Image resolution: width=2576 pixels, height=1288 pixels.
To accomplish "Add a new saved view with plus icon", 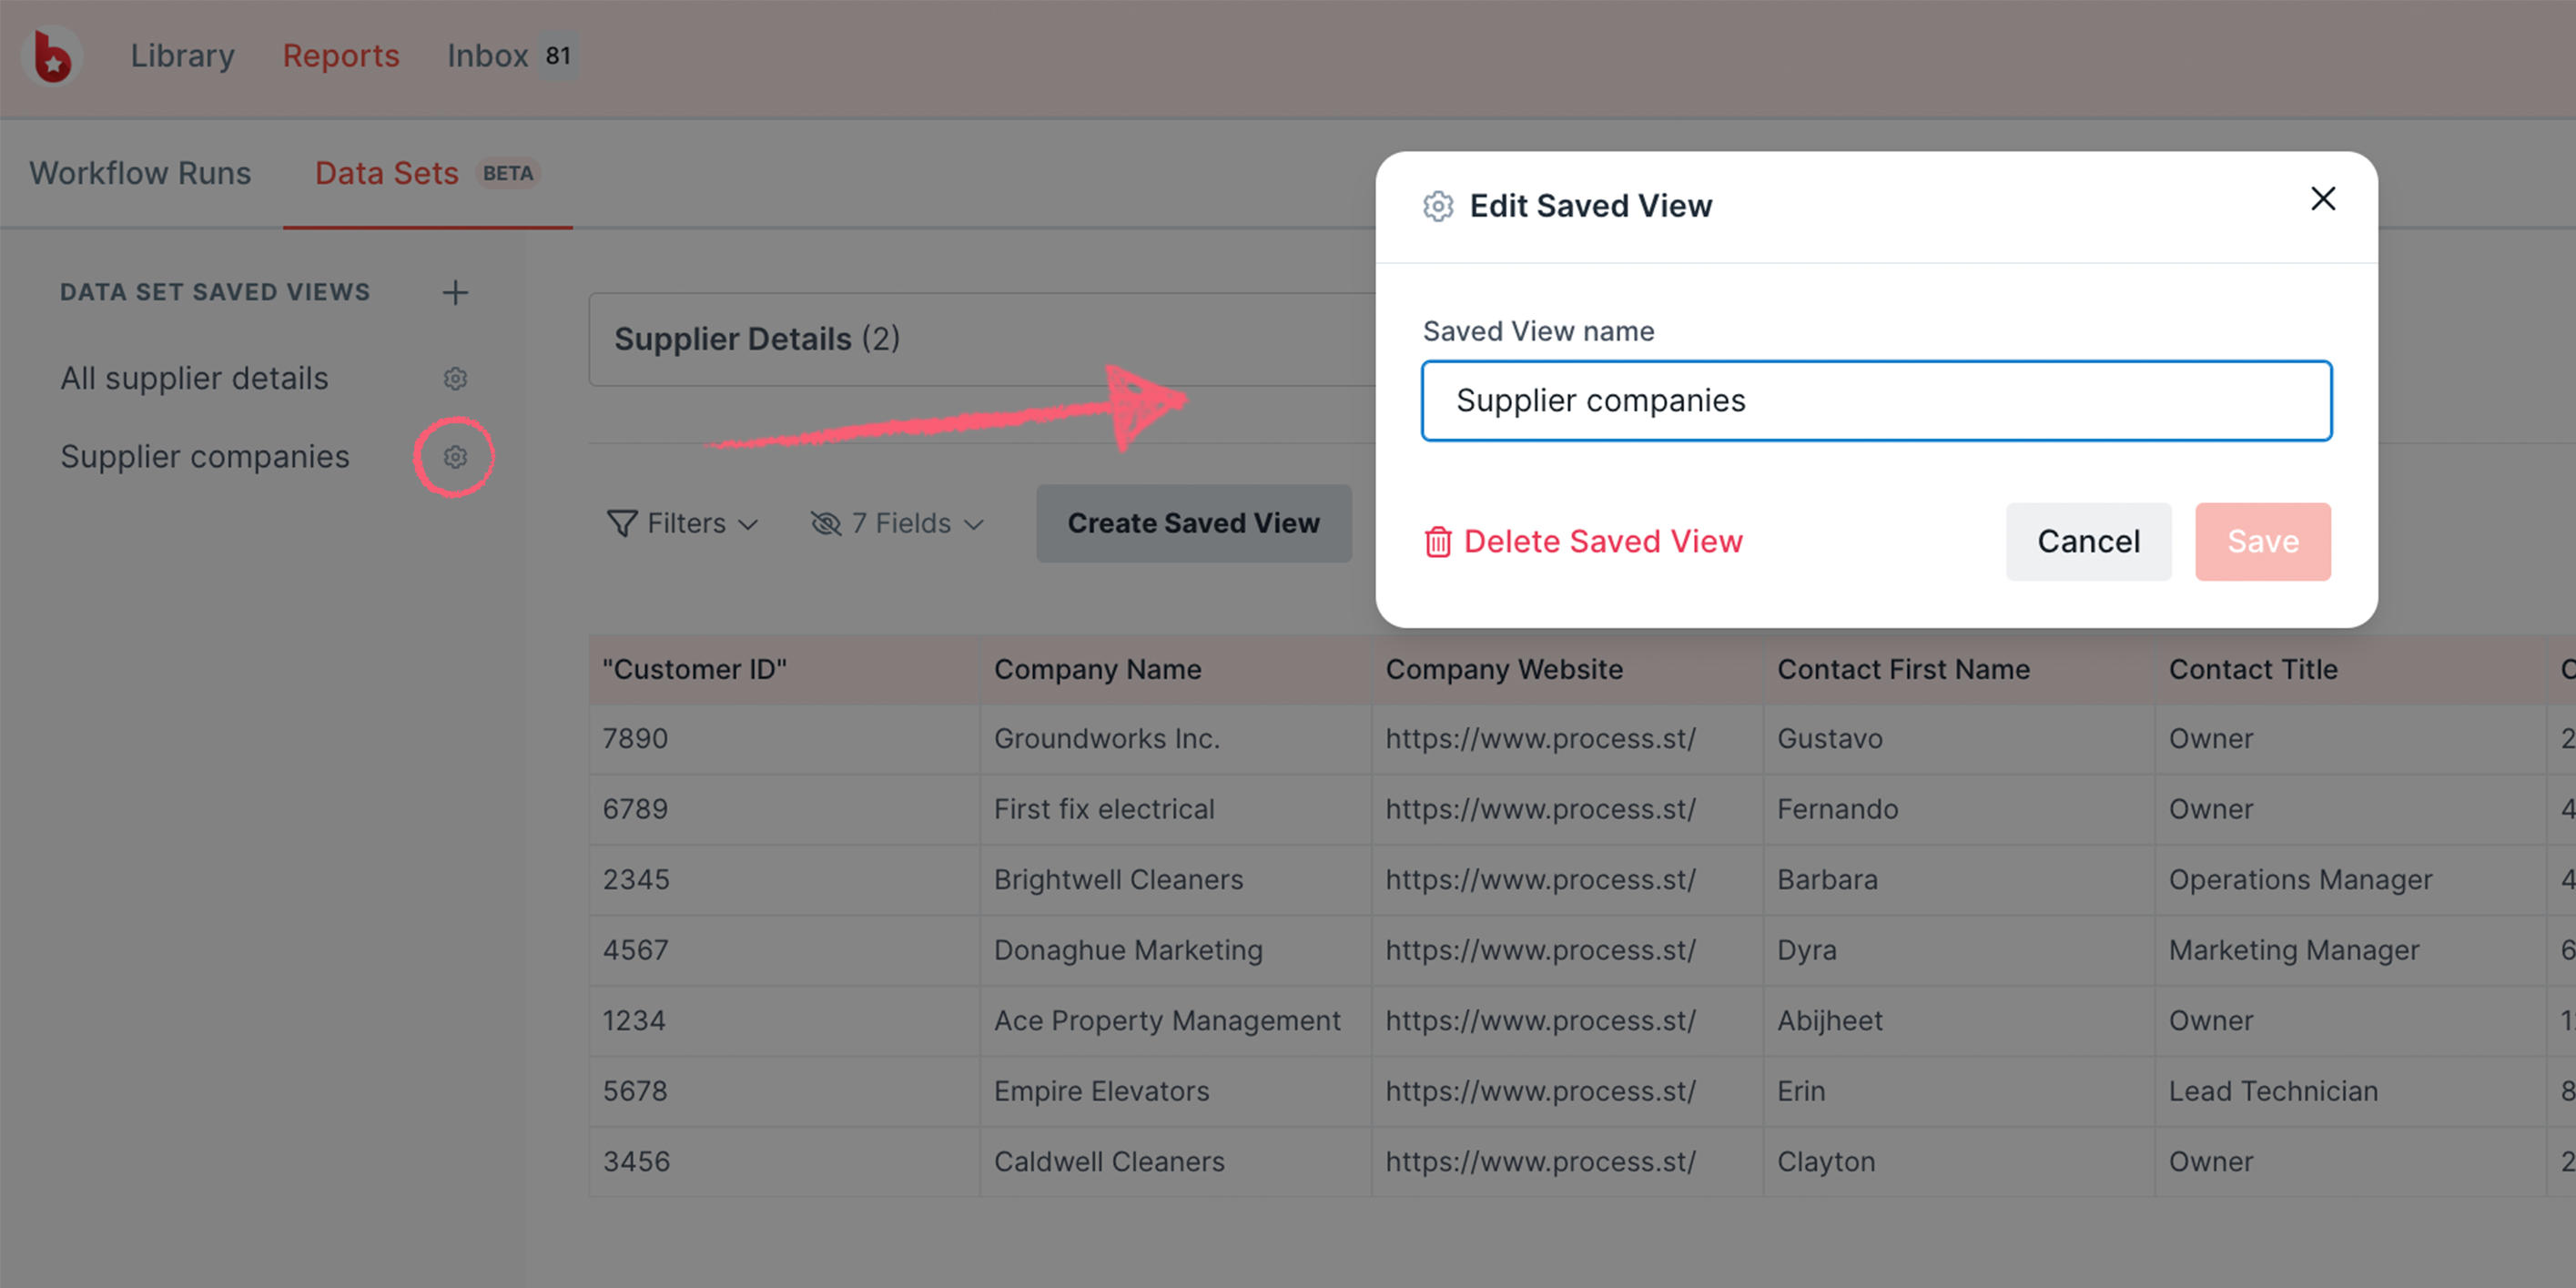I will click(455, 292).
